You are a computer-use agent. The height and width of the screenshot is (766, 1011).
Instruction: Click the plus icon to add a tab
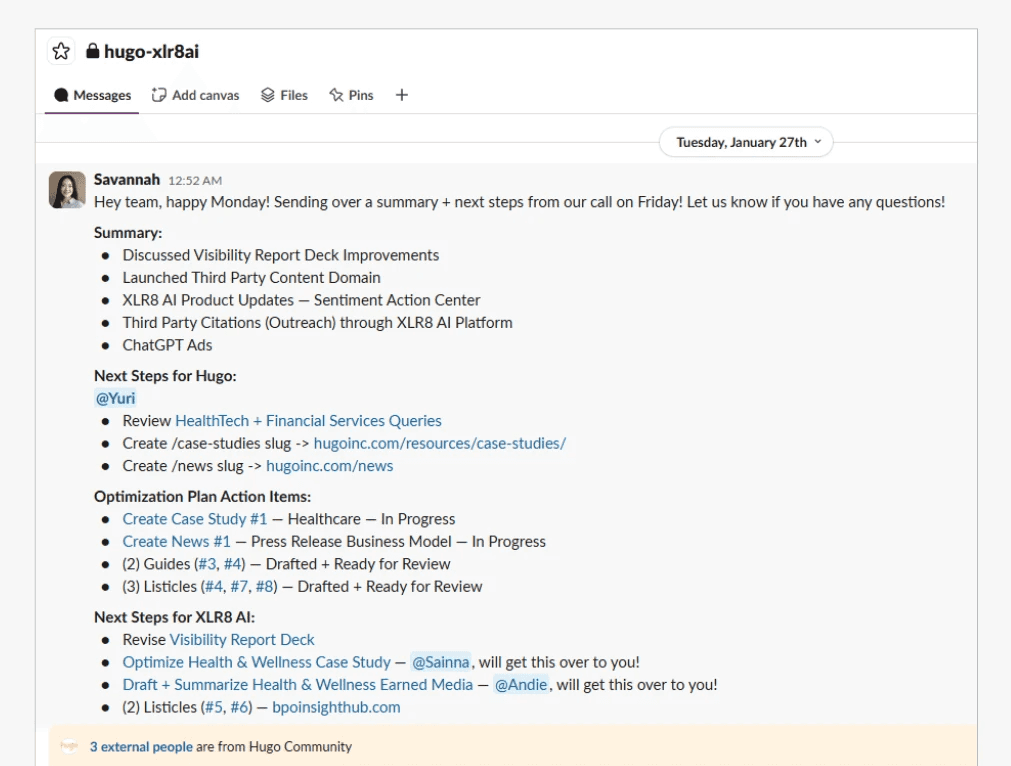402,95
